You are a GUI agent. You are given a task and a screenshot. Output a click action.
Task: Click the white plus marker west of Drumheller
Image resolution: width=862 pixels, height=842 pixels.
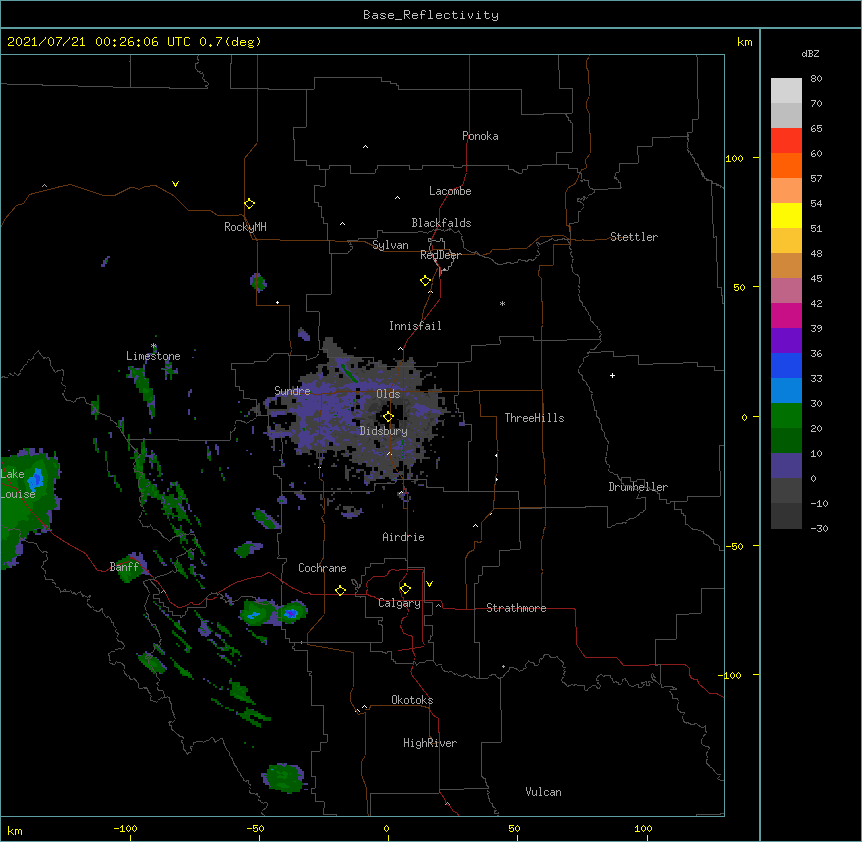(612, 375)
